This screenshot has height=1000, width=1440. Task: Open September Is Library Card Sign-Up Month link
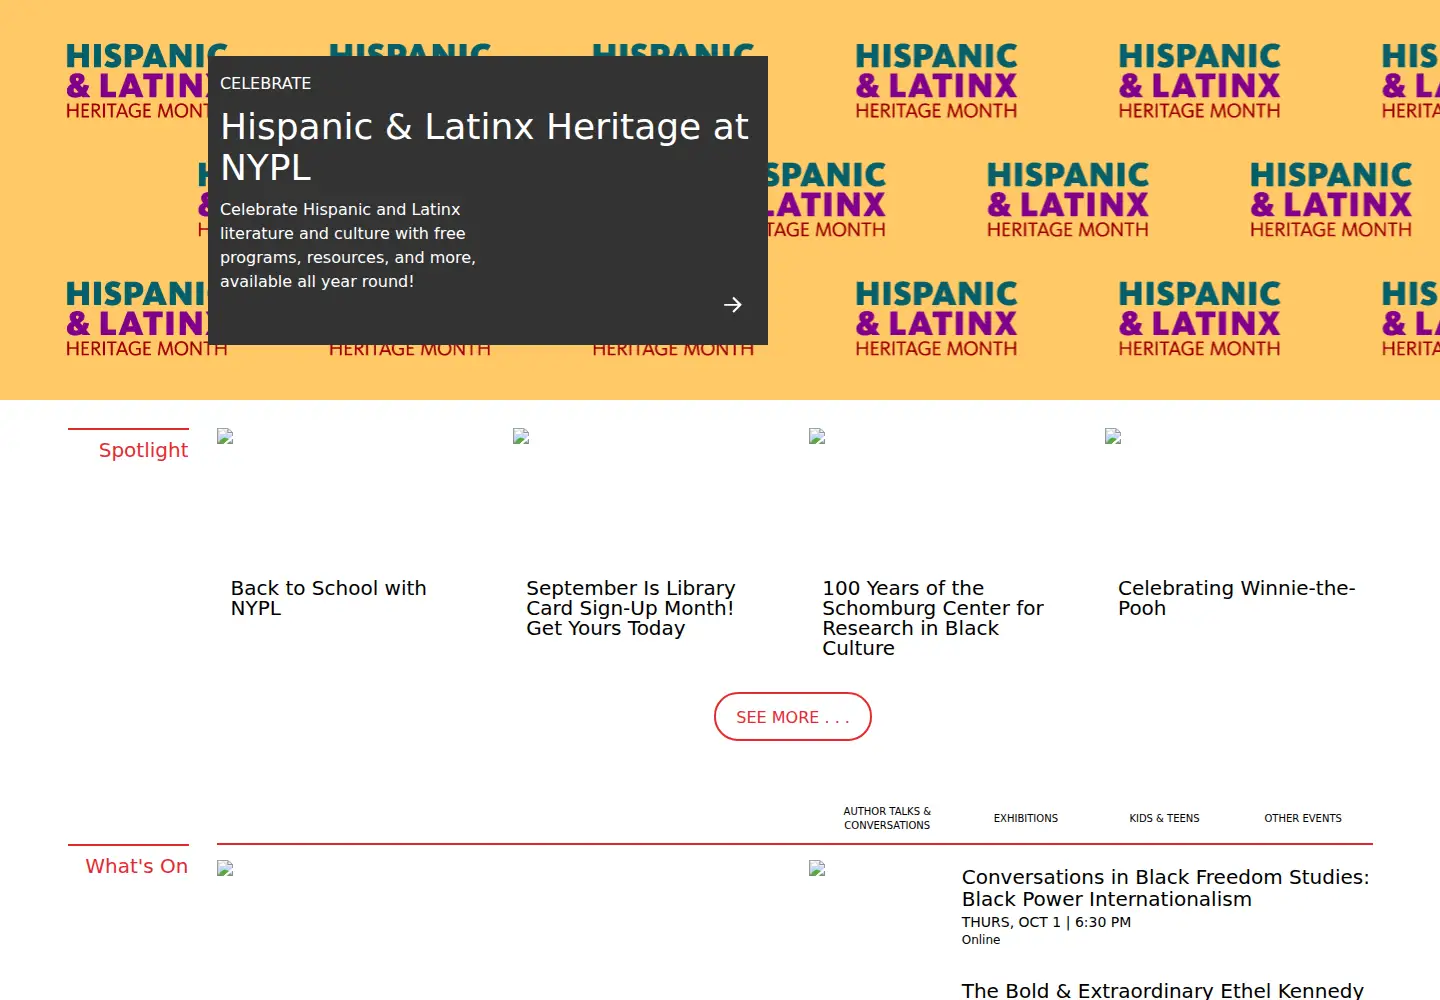[x=631, y=608]
